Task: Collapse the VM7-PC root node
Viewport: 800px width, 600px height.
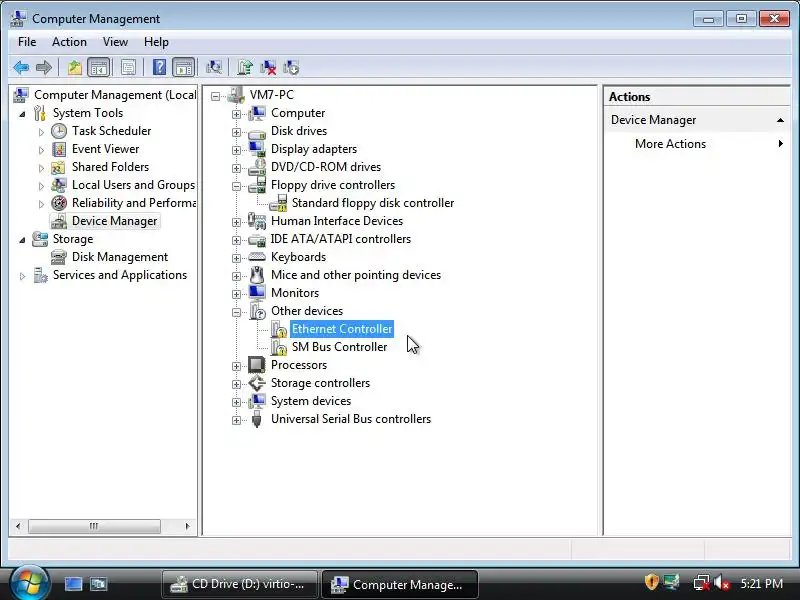Action: point(215,96)
